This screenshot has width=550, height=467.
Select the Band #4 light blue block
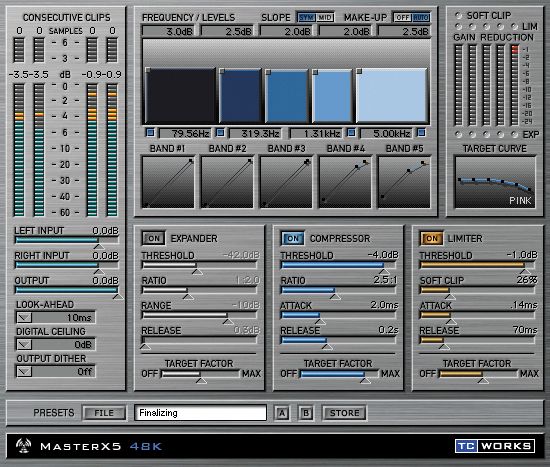(332, 95)
